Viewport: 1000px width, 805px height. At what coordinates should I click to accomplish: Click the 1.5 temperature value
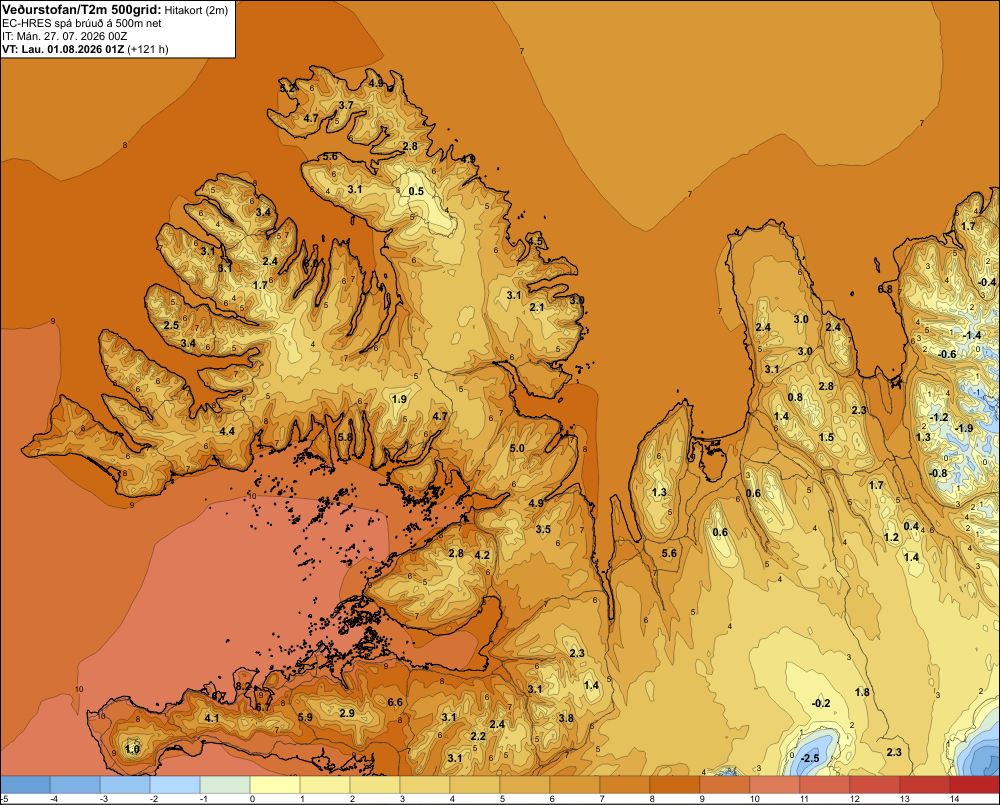pyautogui.click(x=827, y=437)
